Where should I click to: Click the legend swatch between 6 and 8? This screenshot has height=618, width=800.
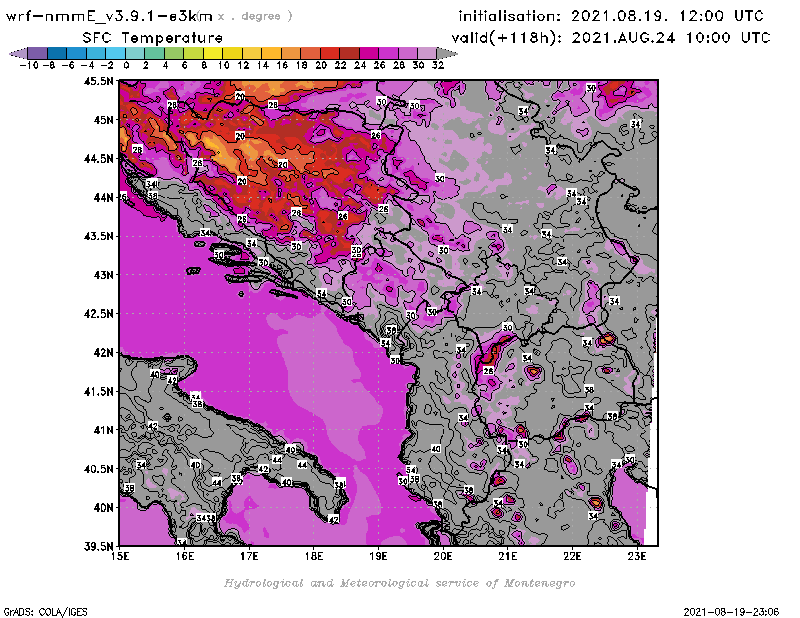tap(193, 53)
